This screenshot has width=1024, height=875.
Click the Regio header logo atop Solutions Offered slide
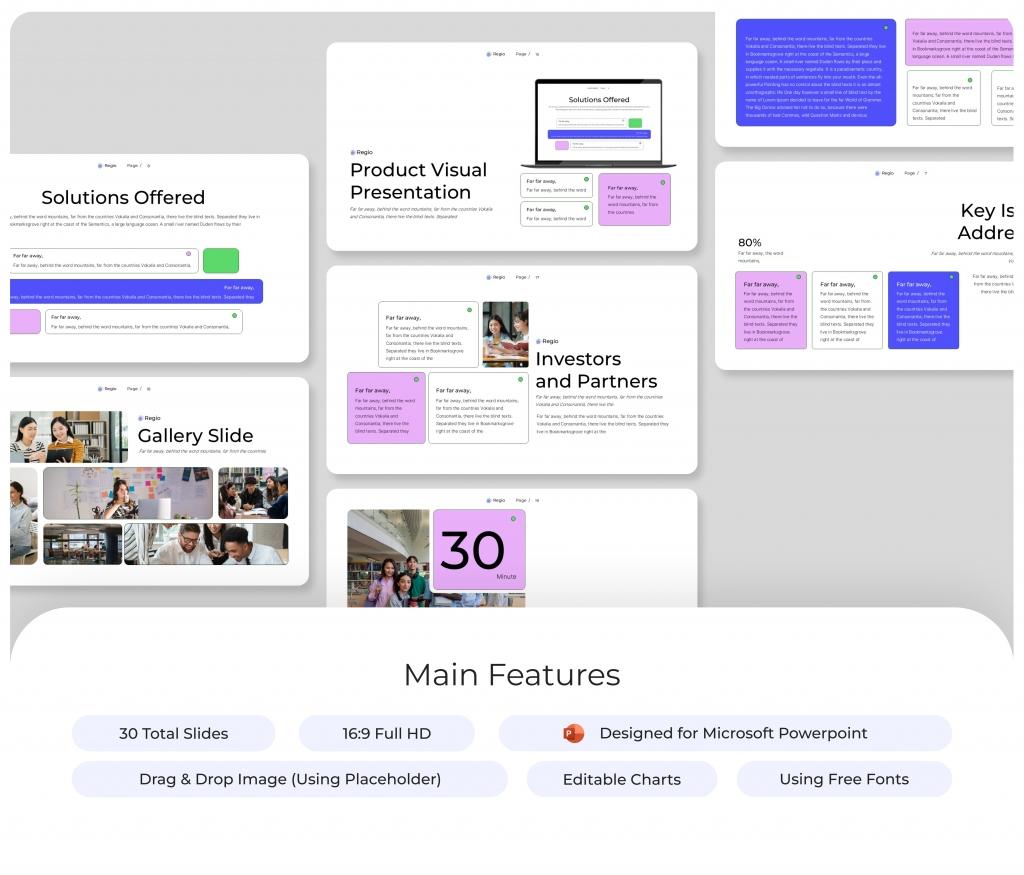click(x=107, y=166)
